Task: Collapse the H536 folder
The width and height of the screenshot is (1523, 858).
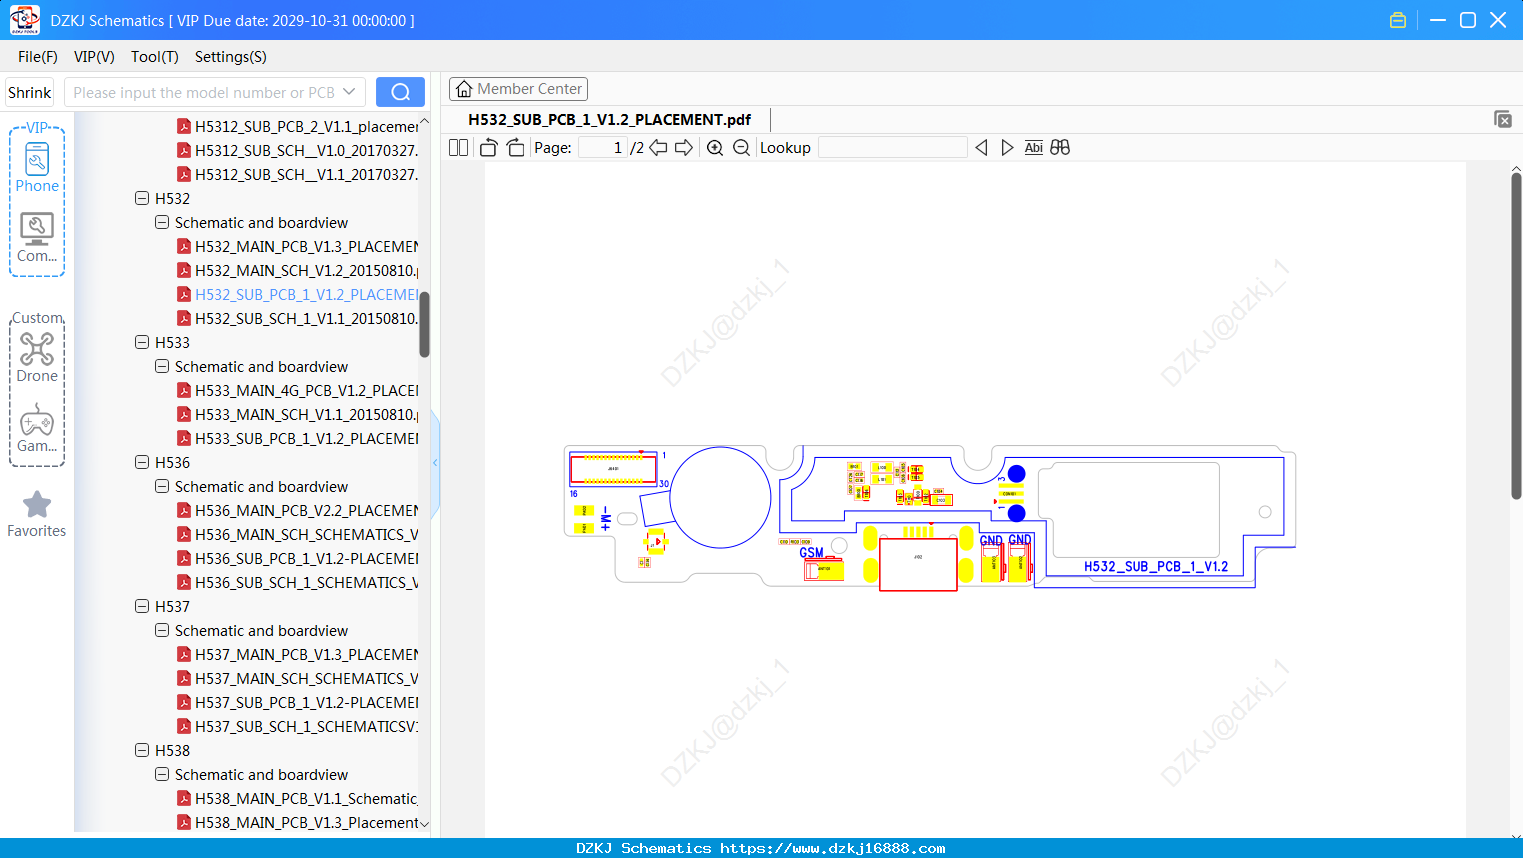Action: tap(142, 462)
